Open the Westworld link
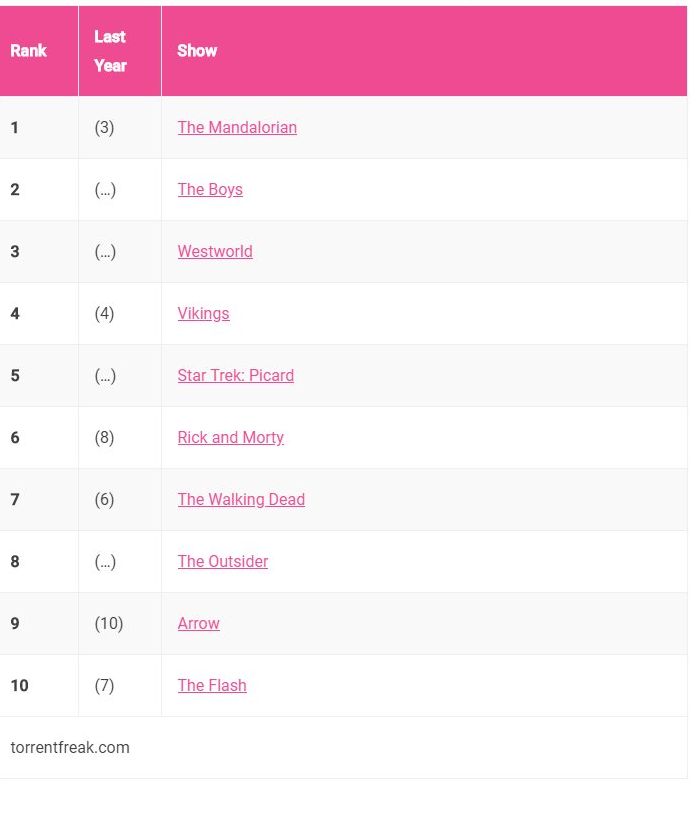 [215, 251]
